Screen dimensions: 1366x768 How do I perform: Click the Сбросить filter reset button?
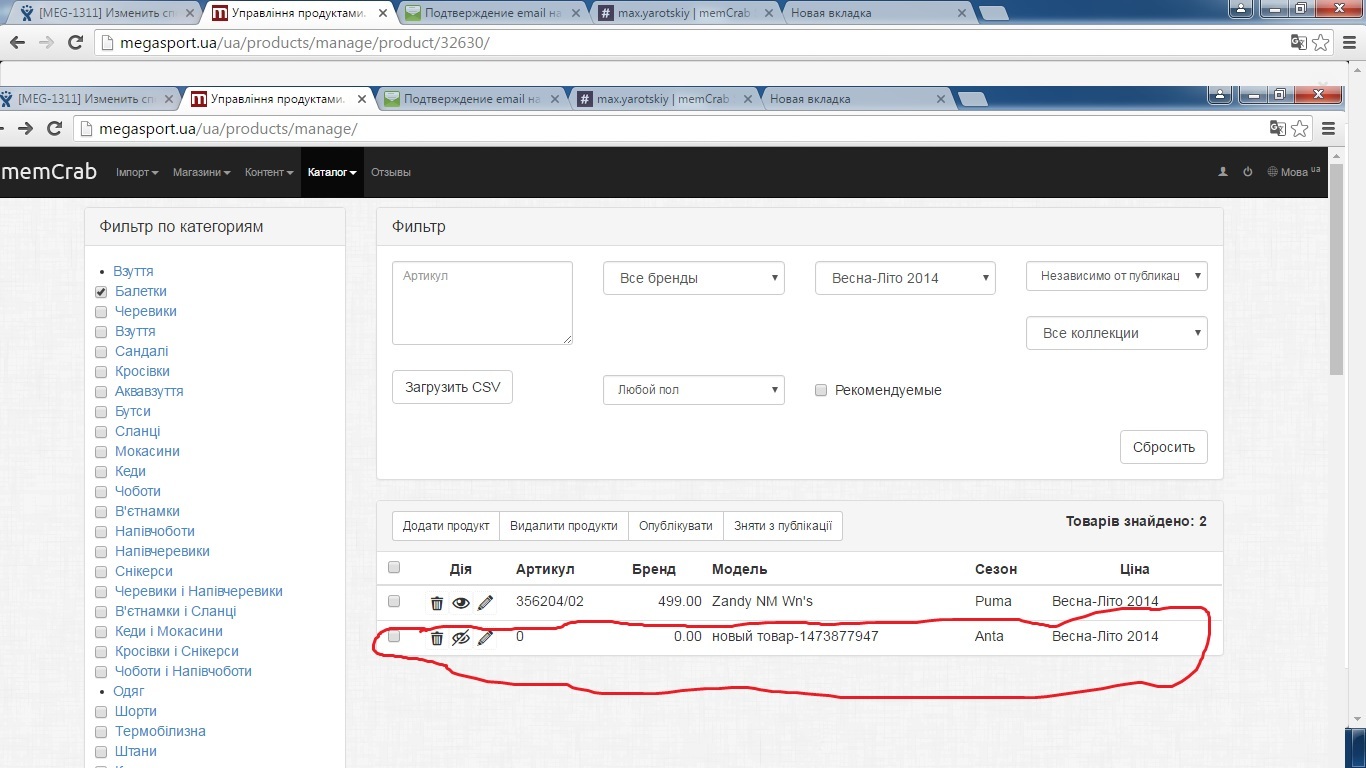1163,447
